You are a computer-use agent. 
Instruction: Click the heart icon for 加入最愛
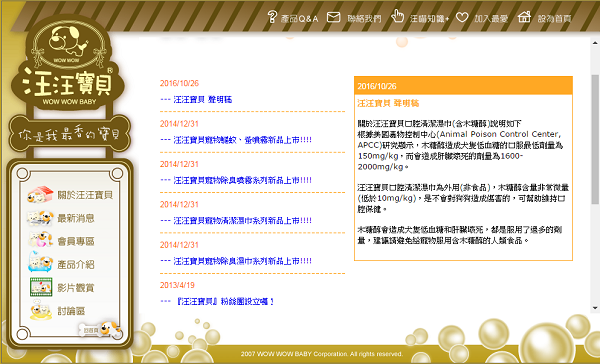[462, 17]
